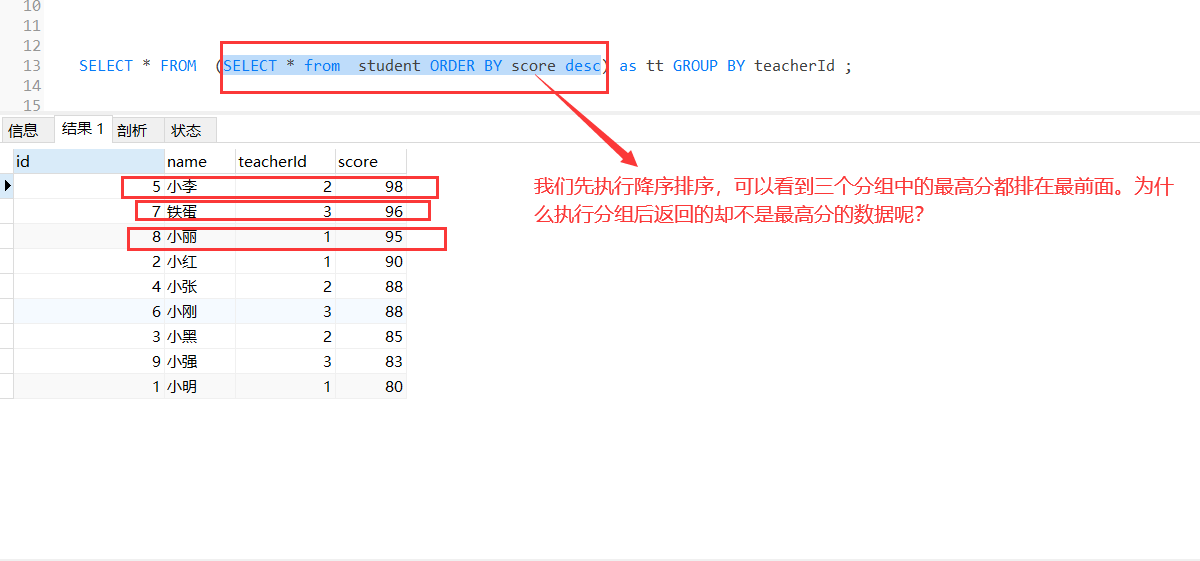Image resolution: width=1200 pixels, height=561 pixels.
Task: Select cell with name 铁蛋
Action: (x=199, y=211)
